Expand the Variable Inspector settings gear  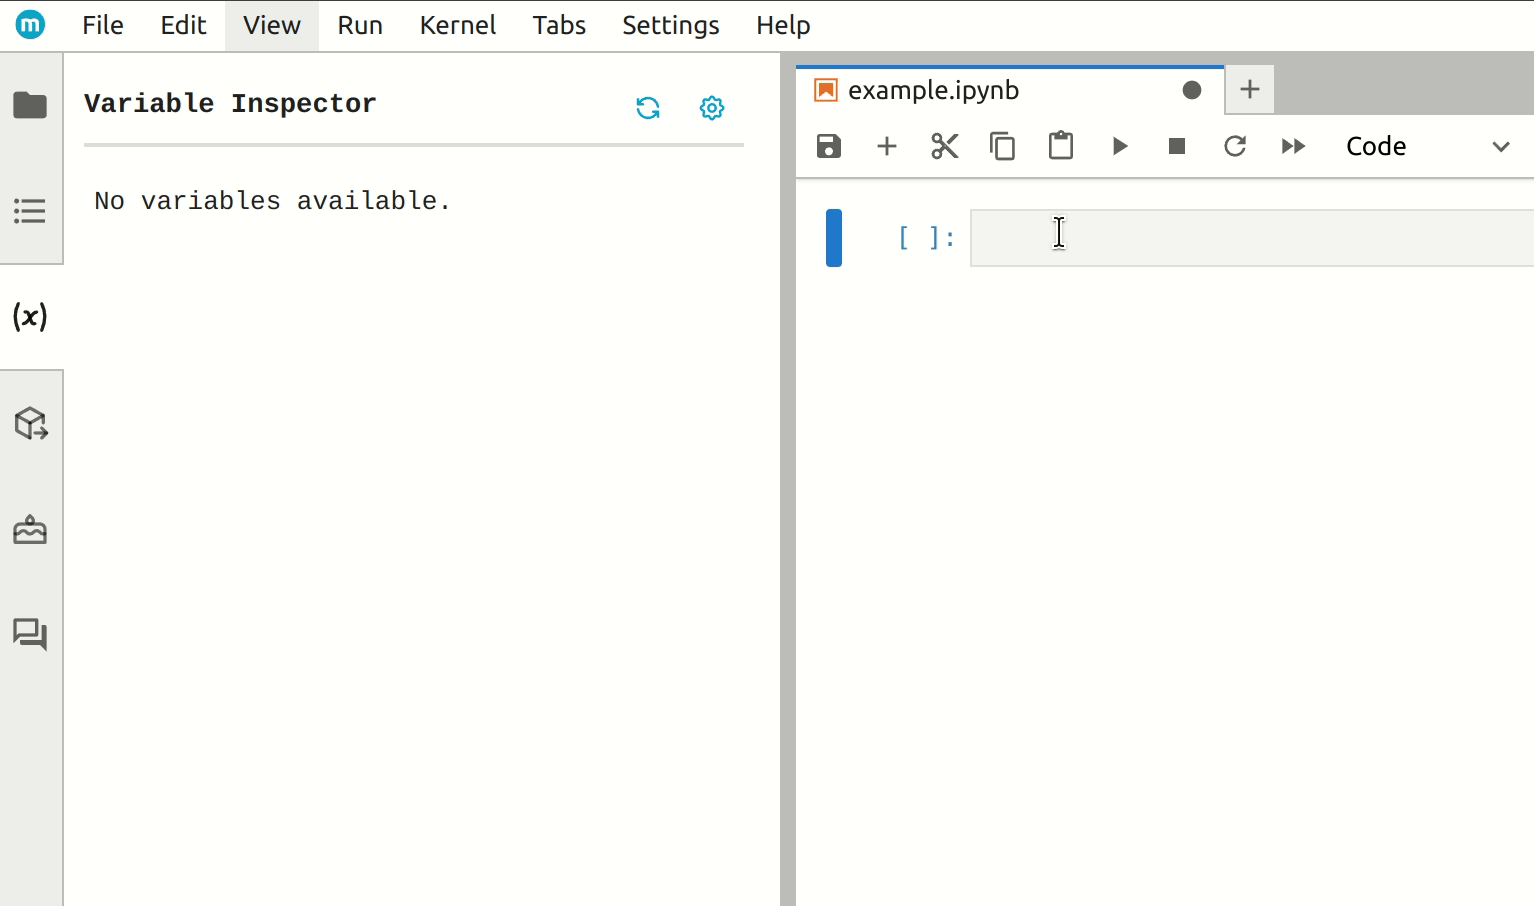(711, 107)
